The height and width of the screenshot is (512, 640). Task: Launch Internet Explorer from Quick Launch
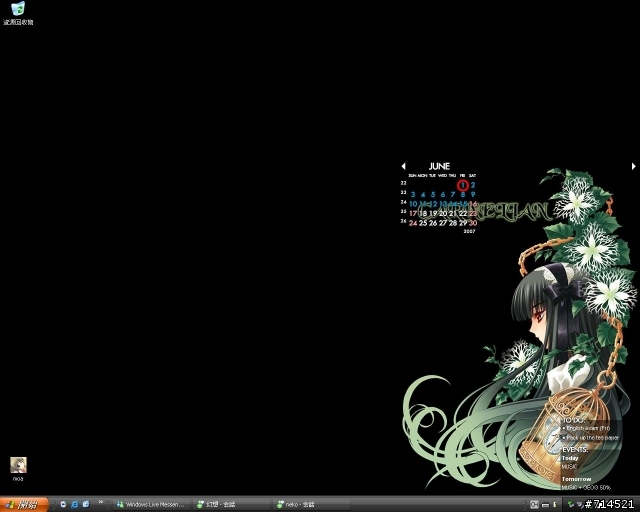click(x=74, y=505)
